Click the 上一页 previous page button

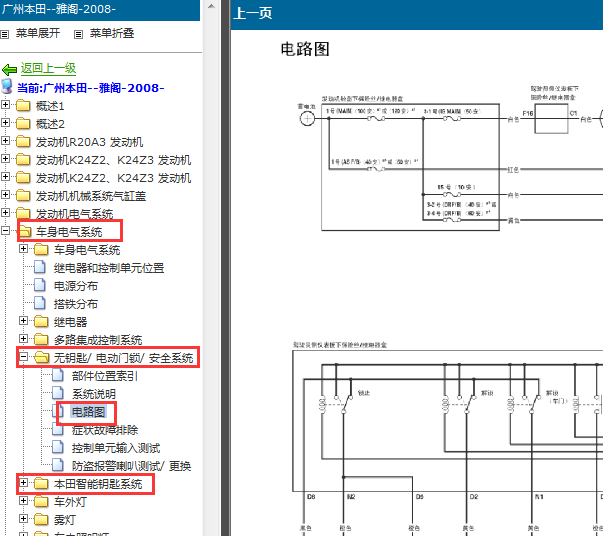pyautogui.click(x=253, y=13)
